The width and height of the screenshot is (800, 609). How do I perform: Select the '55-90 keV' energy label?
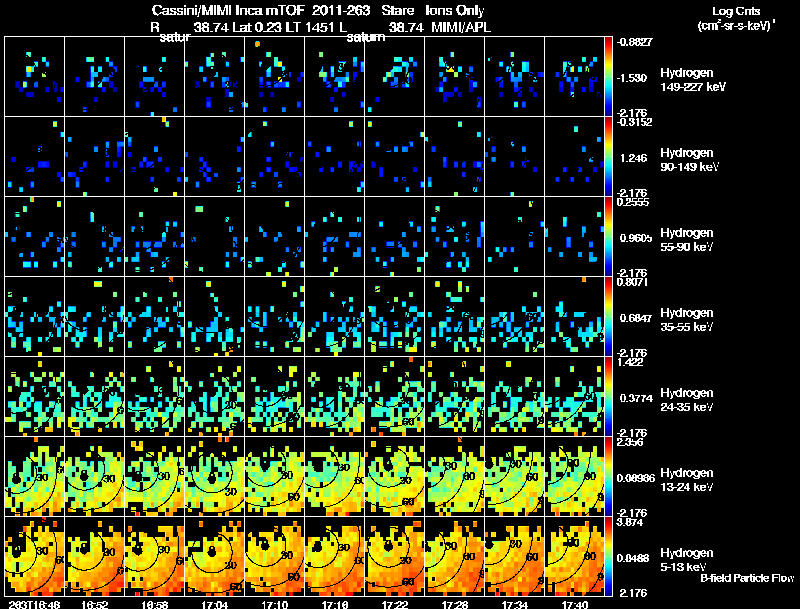coord(686,247)
